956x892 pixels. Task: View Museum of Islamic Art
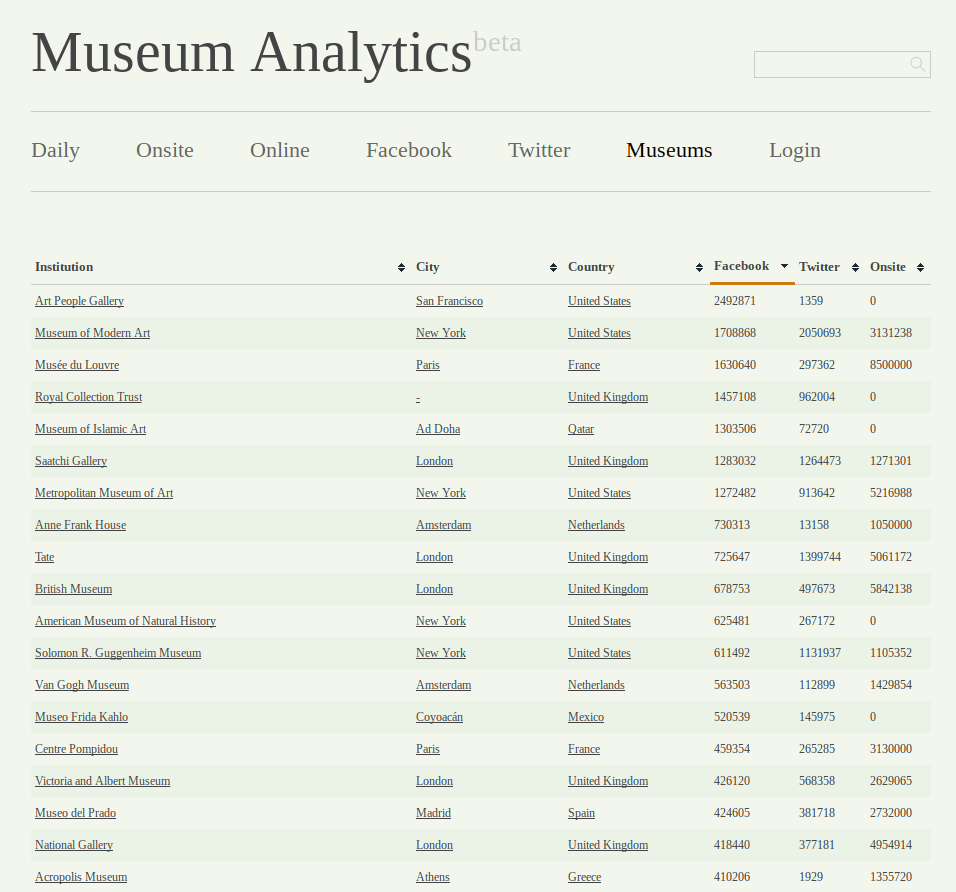pos(90,429)
